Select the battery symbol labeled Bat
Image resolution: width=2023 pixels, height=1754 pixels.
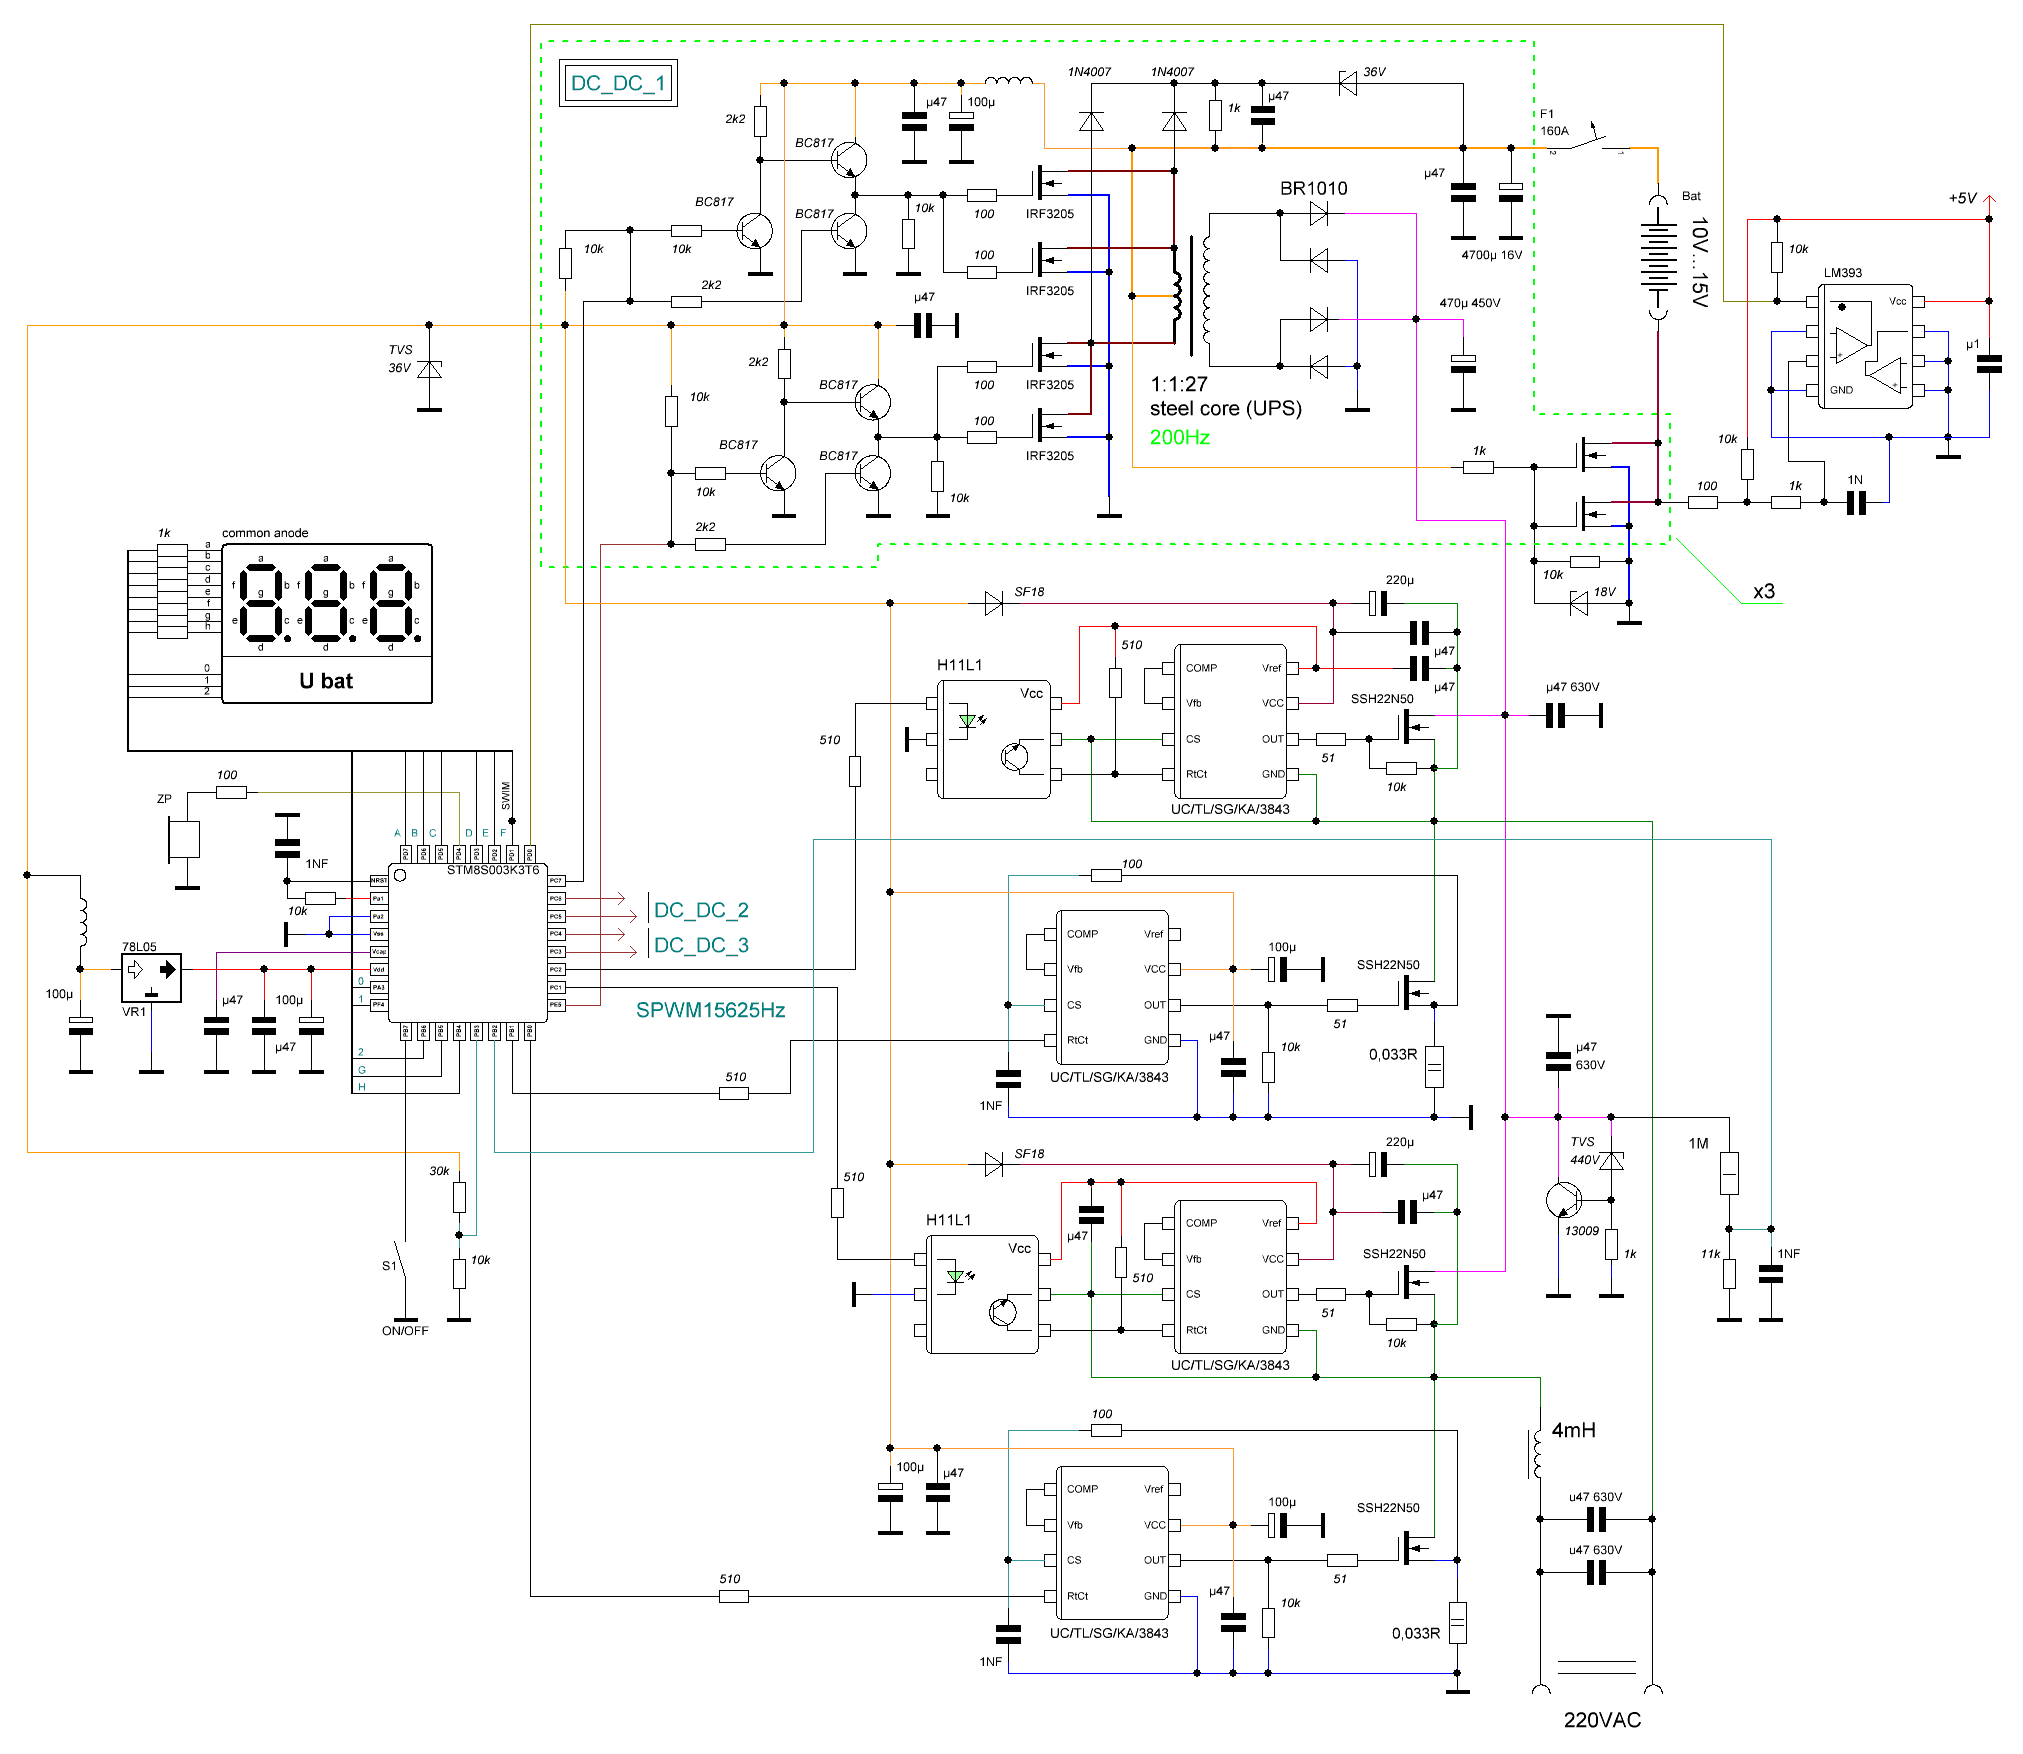[1657, 258]
